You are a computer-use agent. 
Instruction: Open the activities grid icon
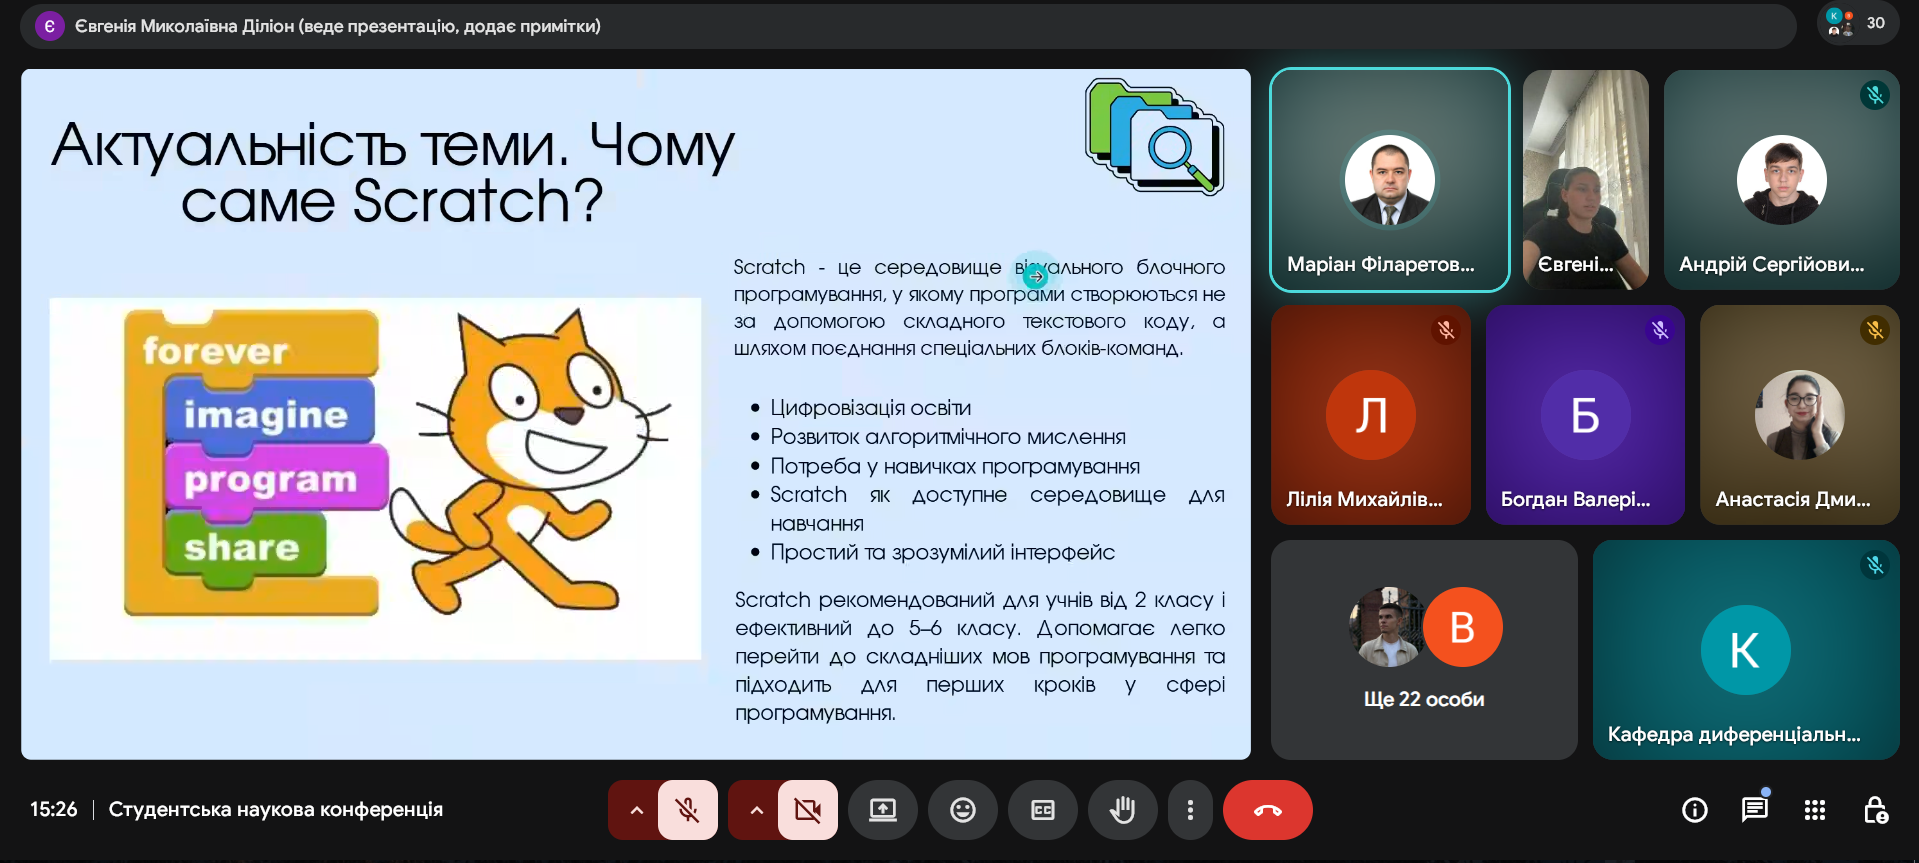(x=1815, y=810)
